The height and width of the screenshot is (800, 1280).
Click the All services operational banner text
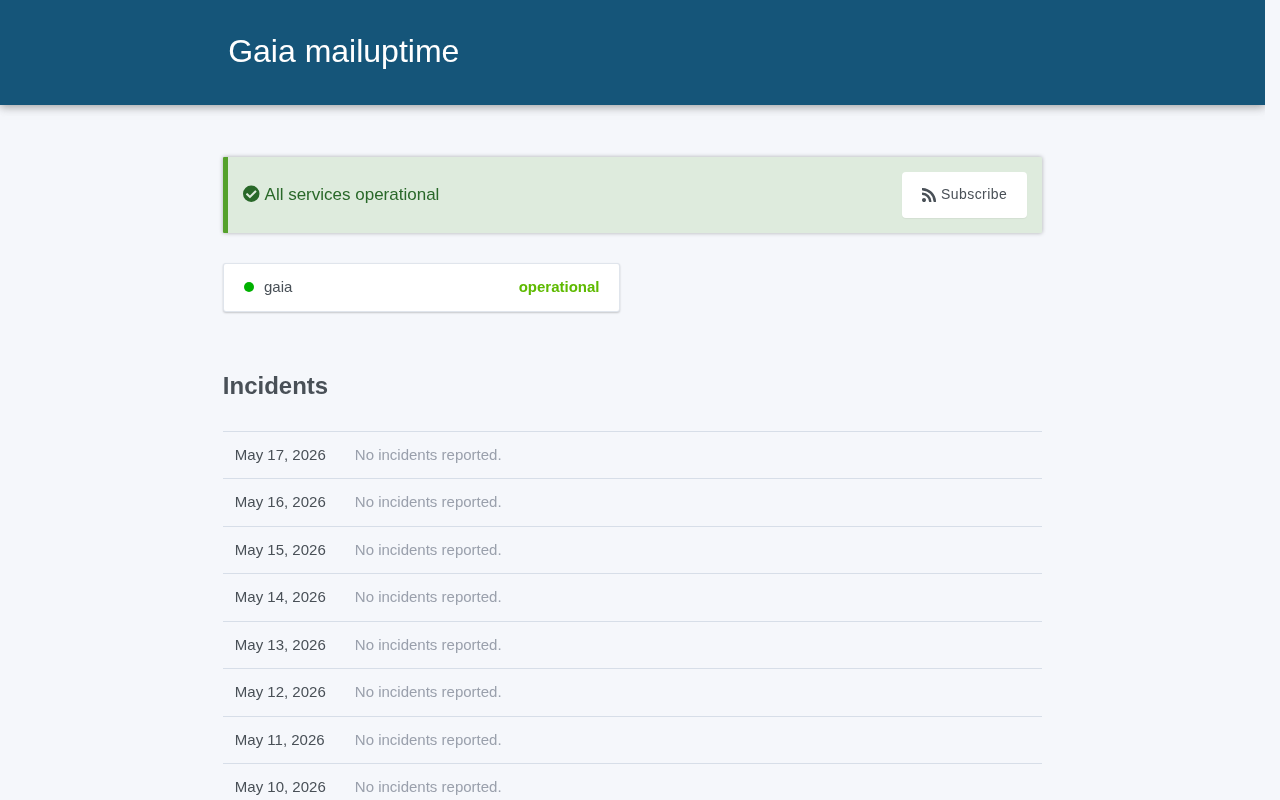point(352,195)
